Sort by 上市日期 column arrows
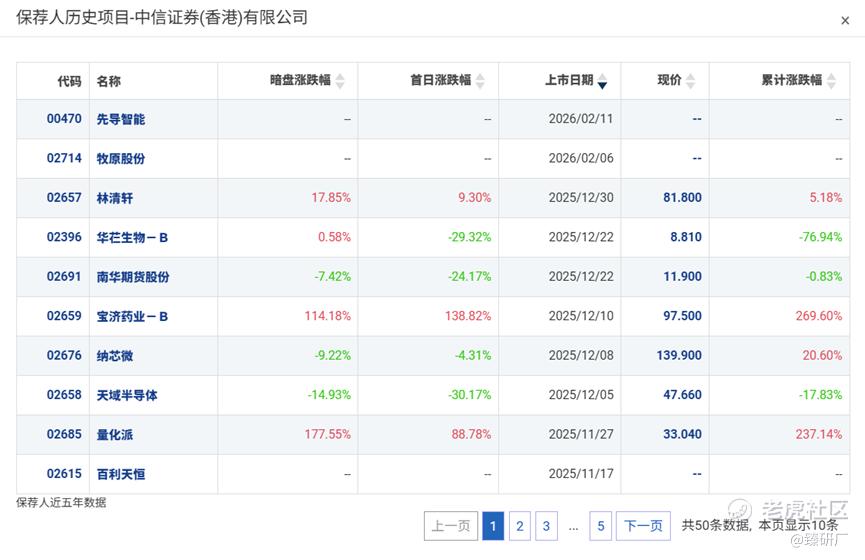This screenshot has height=560, width=865. point(602,81)
